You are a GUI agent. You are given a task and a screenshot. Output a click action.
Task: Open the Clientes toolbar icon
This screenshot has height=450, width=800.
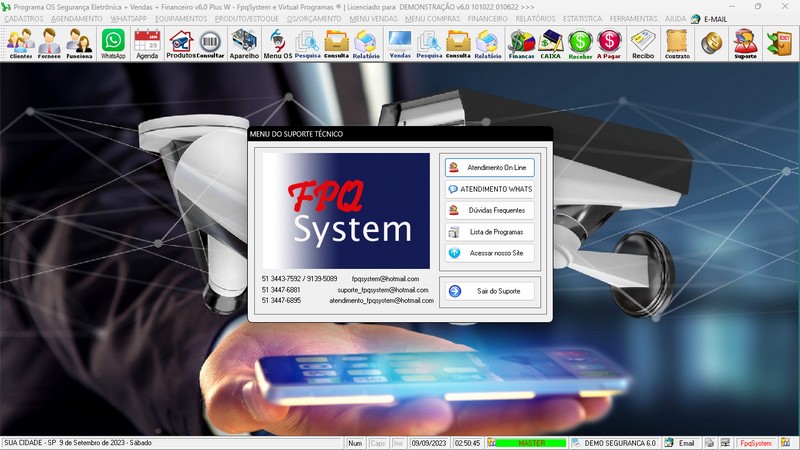click(20, 44)
